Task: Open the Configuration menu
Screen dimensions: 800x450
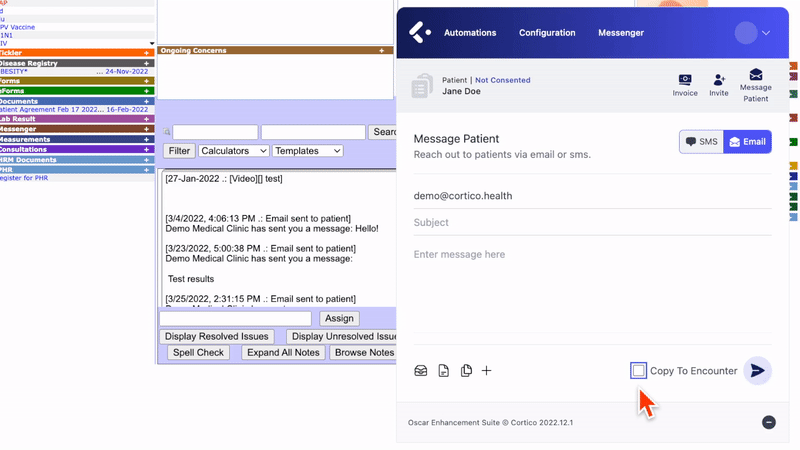Action: click(547, 33)
